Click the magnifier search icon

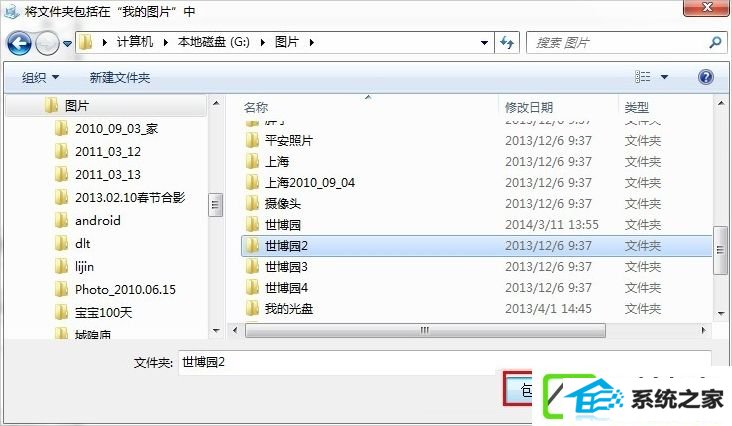715,43
